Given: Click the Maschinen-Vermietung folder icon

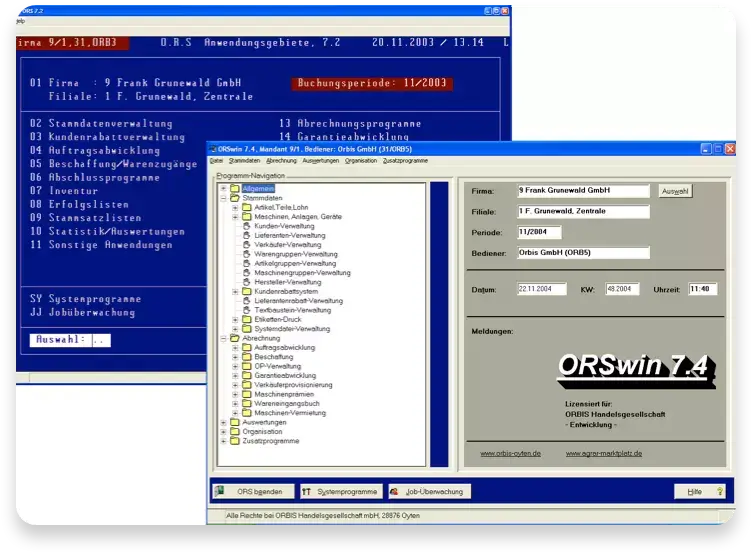Looking at the screenshot, I should point(247,413).
